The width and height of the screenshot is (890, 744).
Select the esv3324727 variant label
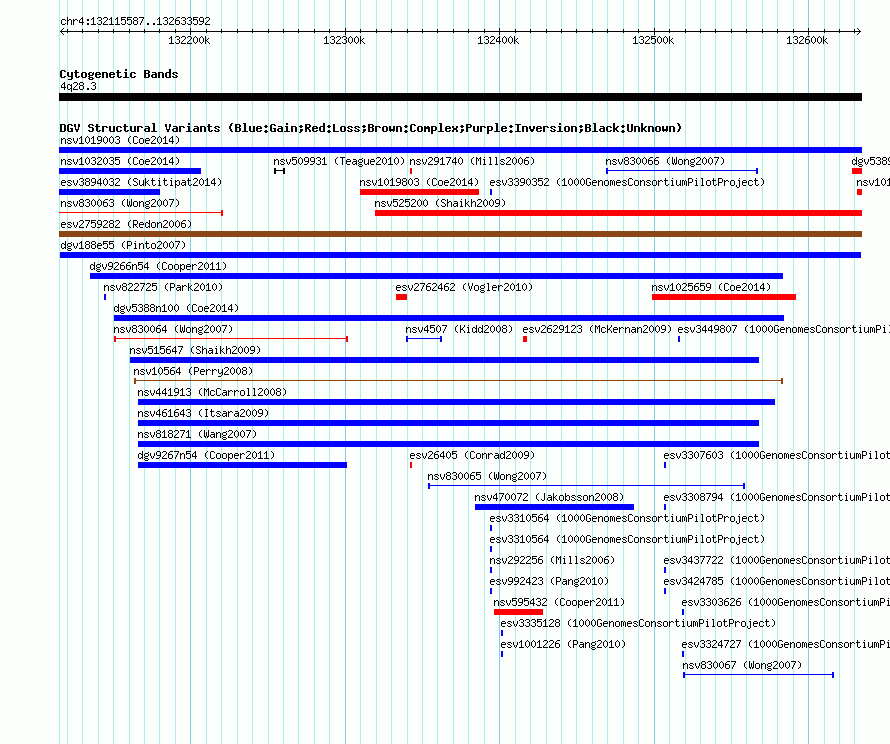[786, 644]
